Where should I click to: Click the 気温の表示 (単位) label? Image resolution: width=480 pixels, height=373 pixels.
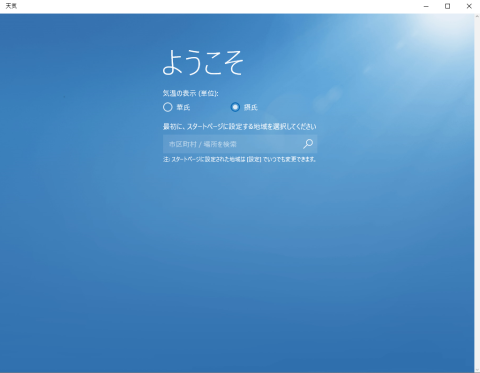[190, 93]
